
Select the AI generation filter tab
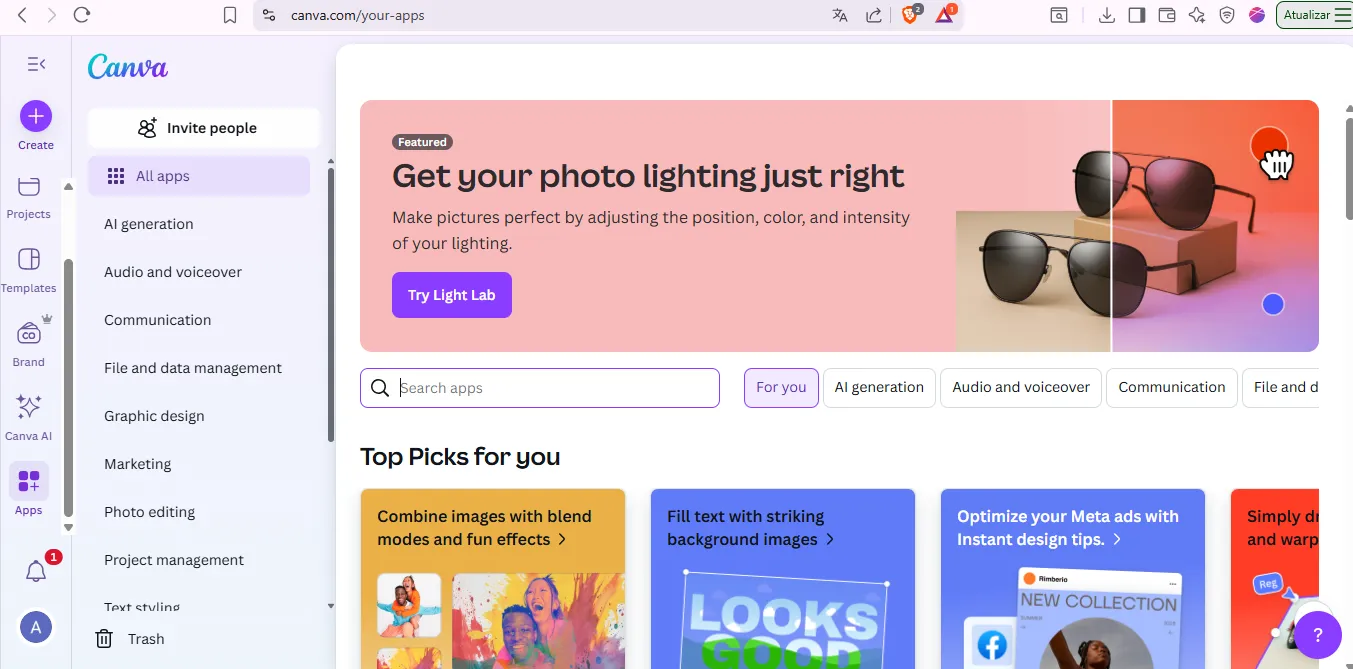point(879,388)
